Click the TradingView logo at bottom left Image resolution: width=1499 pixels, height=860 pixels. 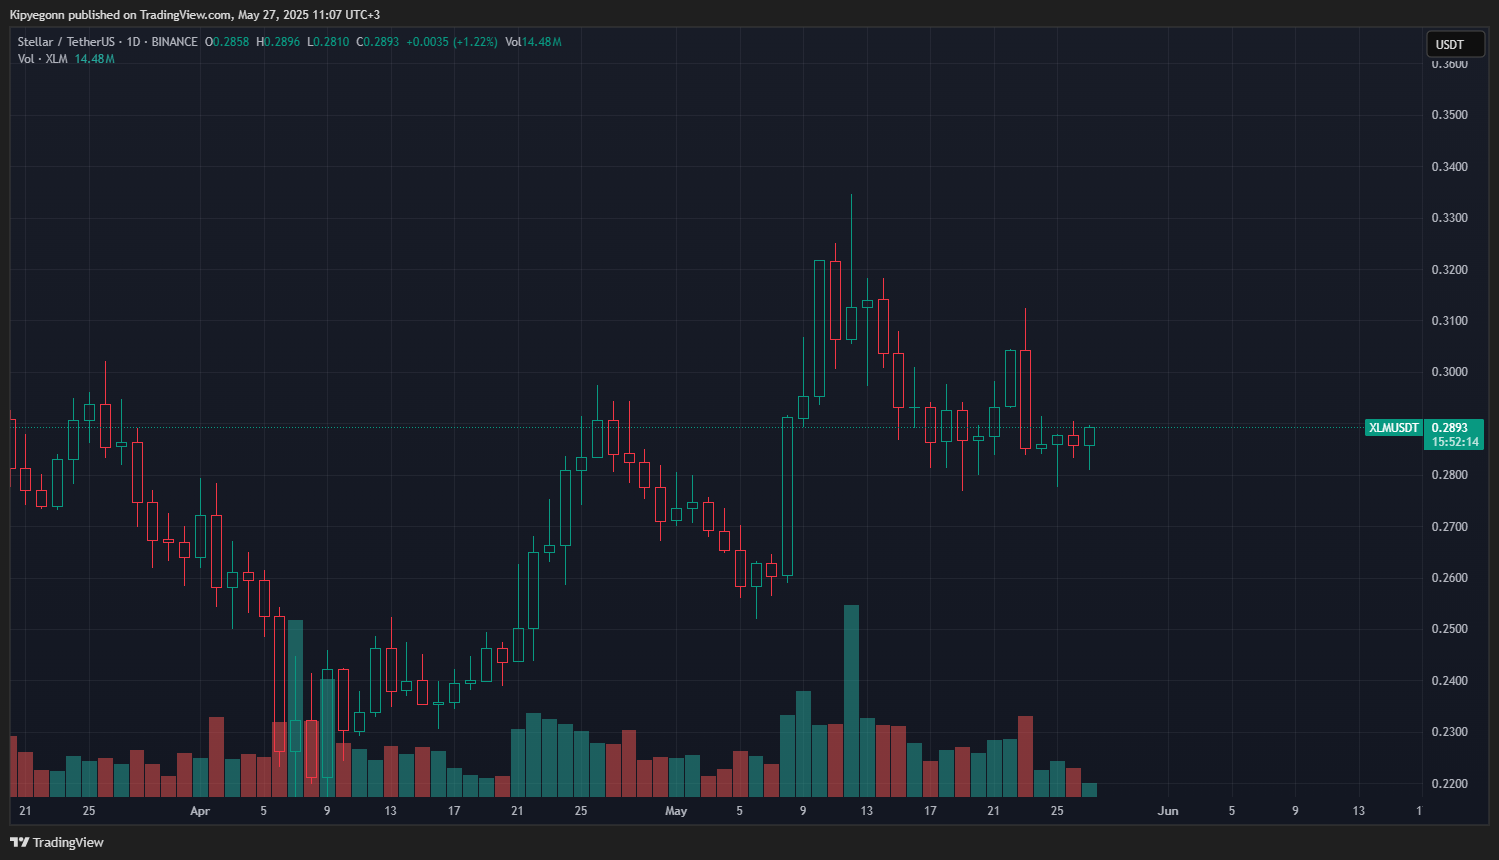pyautogui.click(x=57, y=842)
